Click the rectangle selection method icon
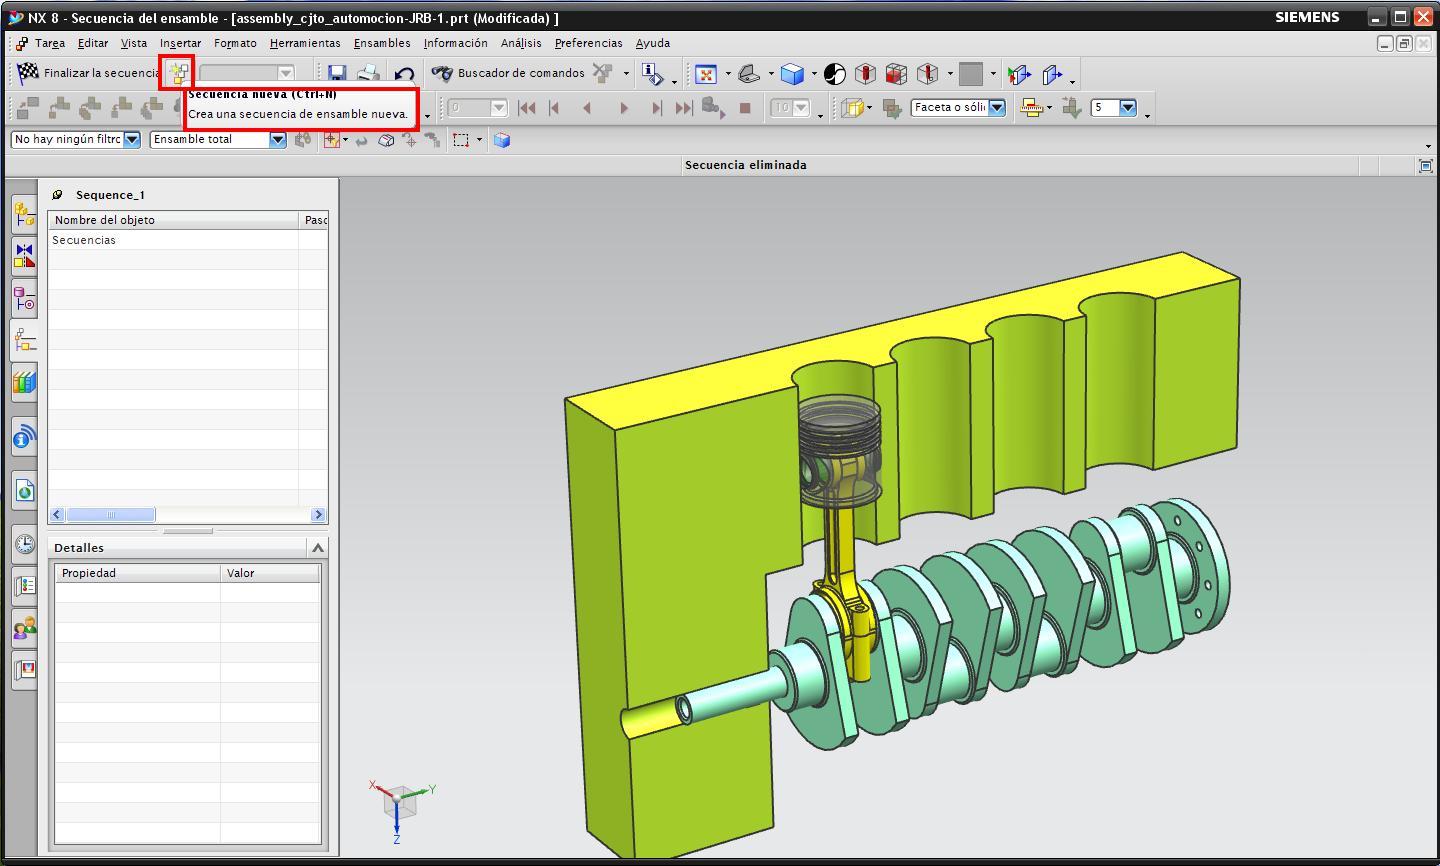This screenshot has width=1440, height=866. click(x=461, y=140)
